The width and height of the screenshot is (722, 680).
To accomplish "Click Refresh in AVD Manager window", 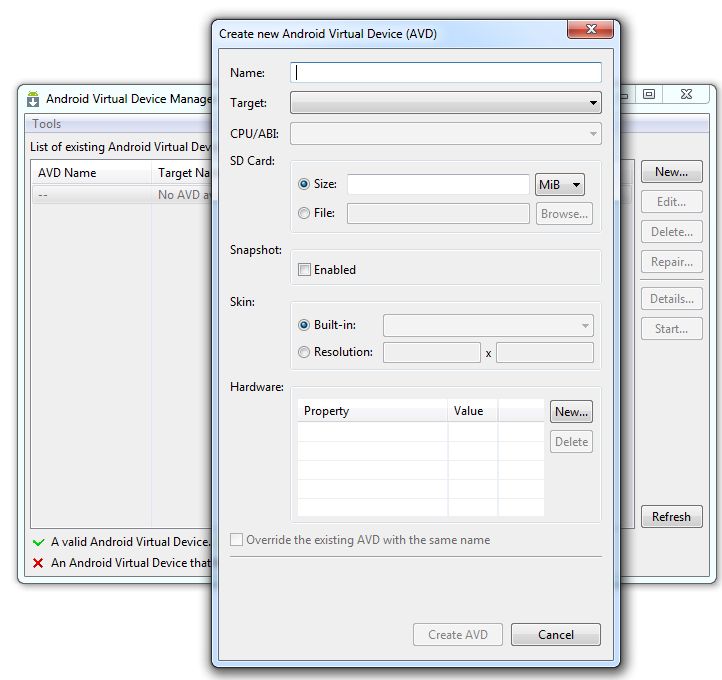I will [x=671, y=517].
